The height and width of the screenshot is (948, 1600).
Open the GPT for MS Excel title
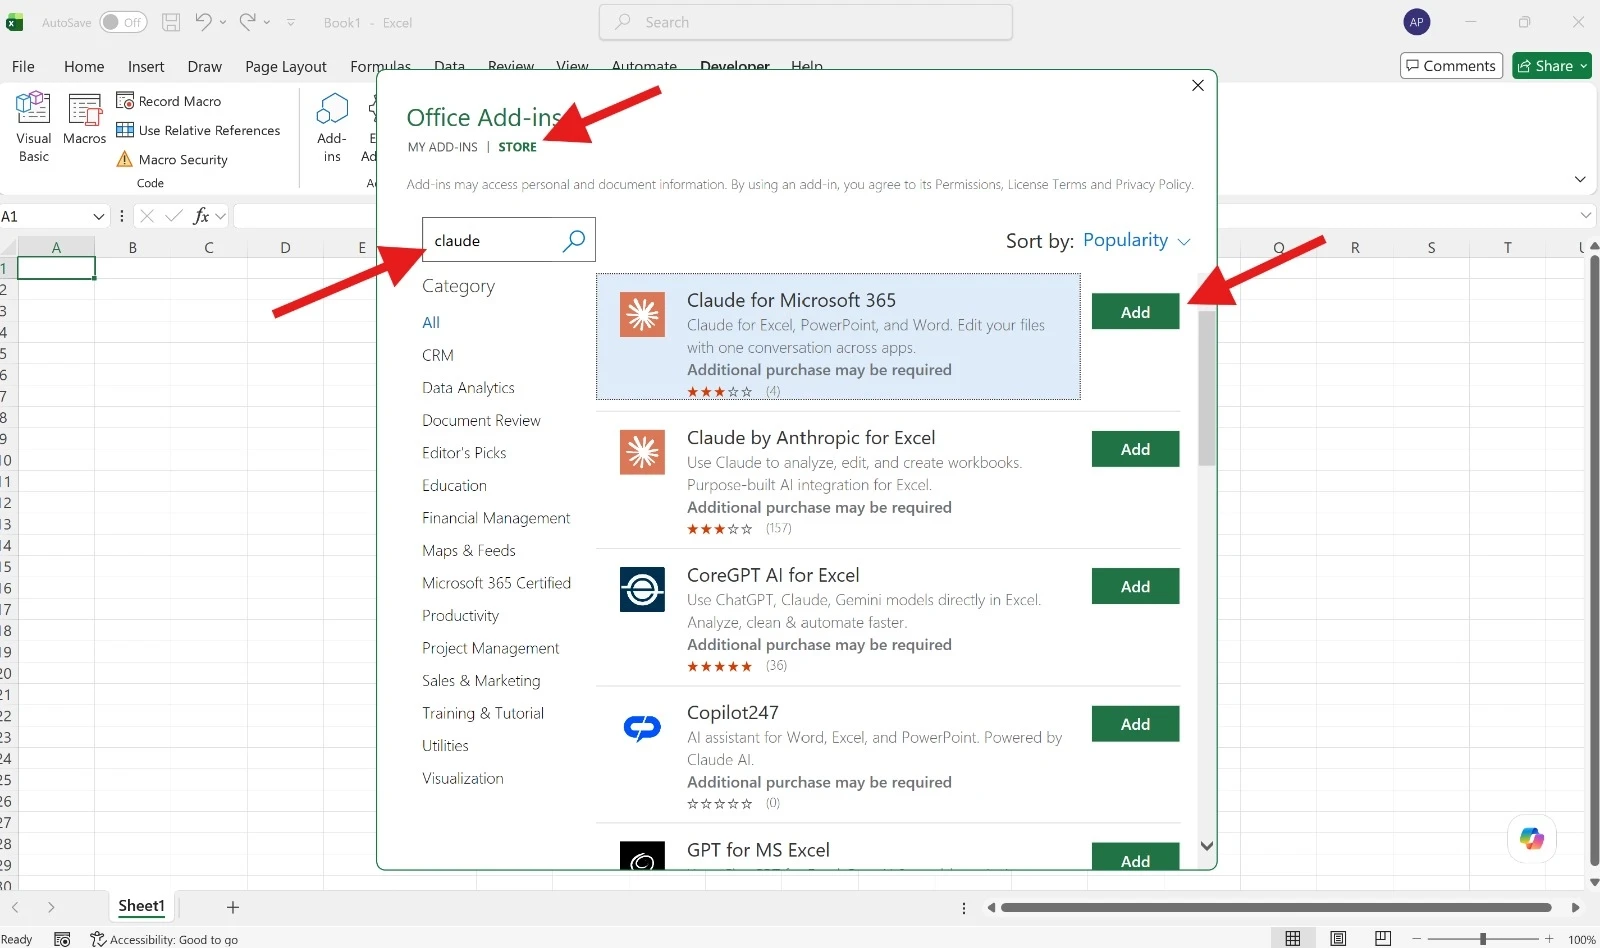(x=758, y=850)
